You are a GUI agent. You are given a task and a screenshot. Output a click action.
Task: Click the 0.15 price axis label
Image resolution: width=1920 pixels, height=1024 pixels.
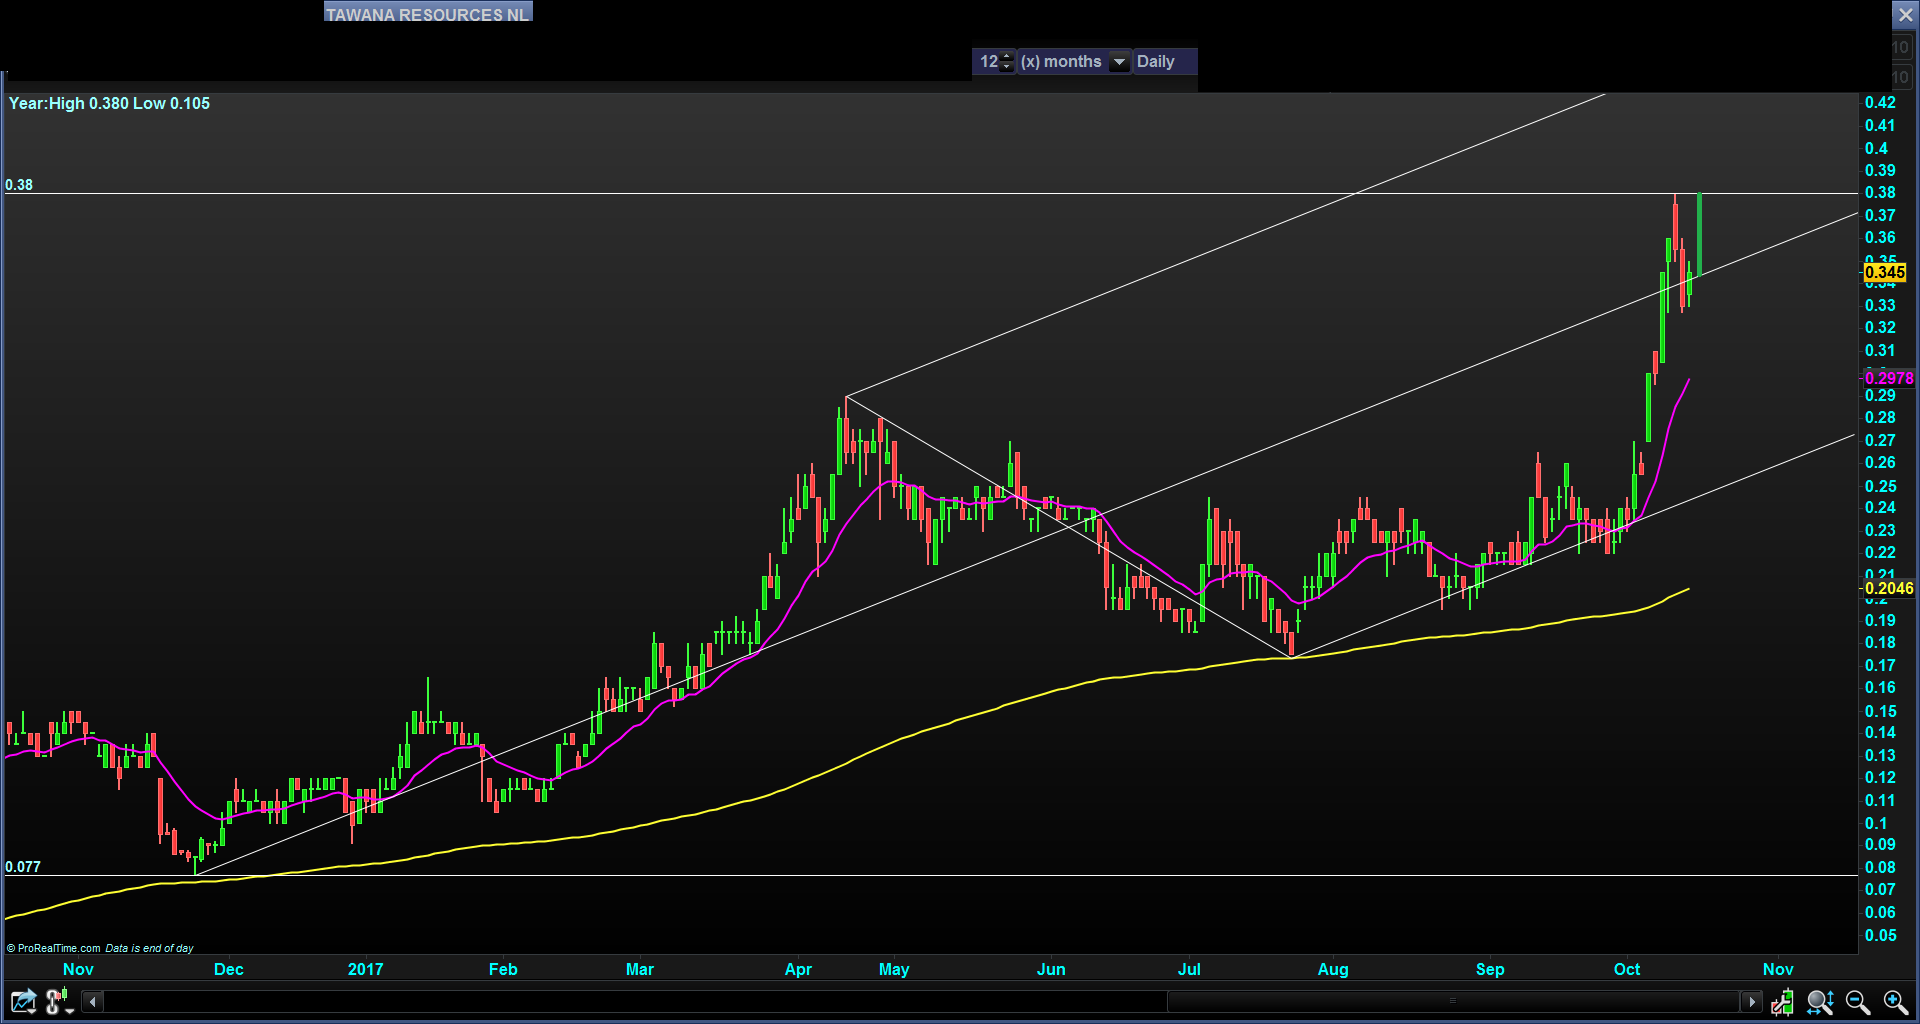(x=1880, y=711)
